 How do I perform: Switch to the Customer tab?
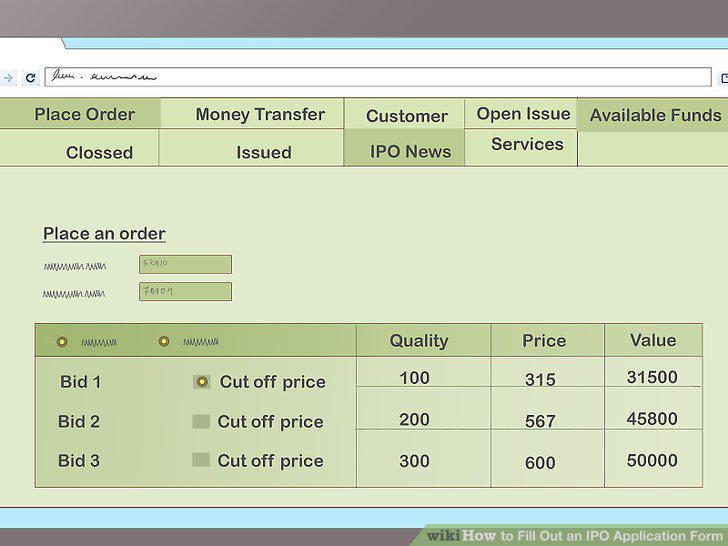[x=404, y=114]
